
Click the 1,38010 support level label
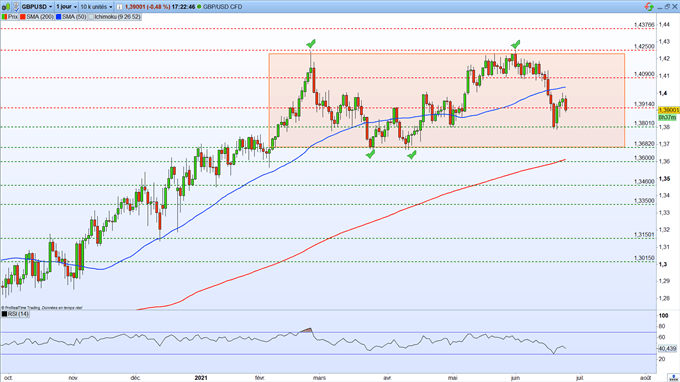pos(644,123)
